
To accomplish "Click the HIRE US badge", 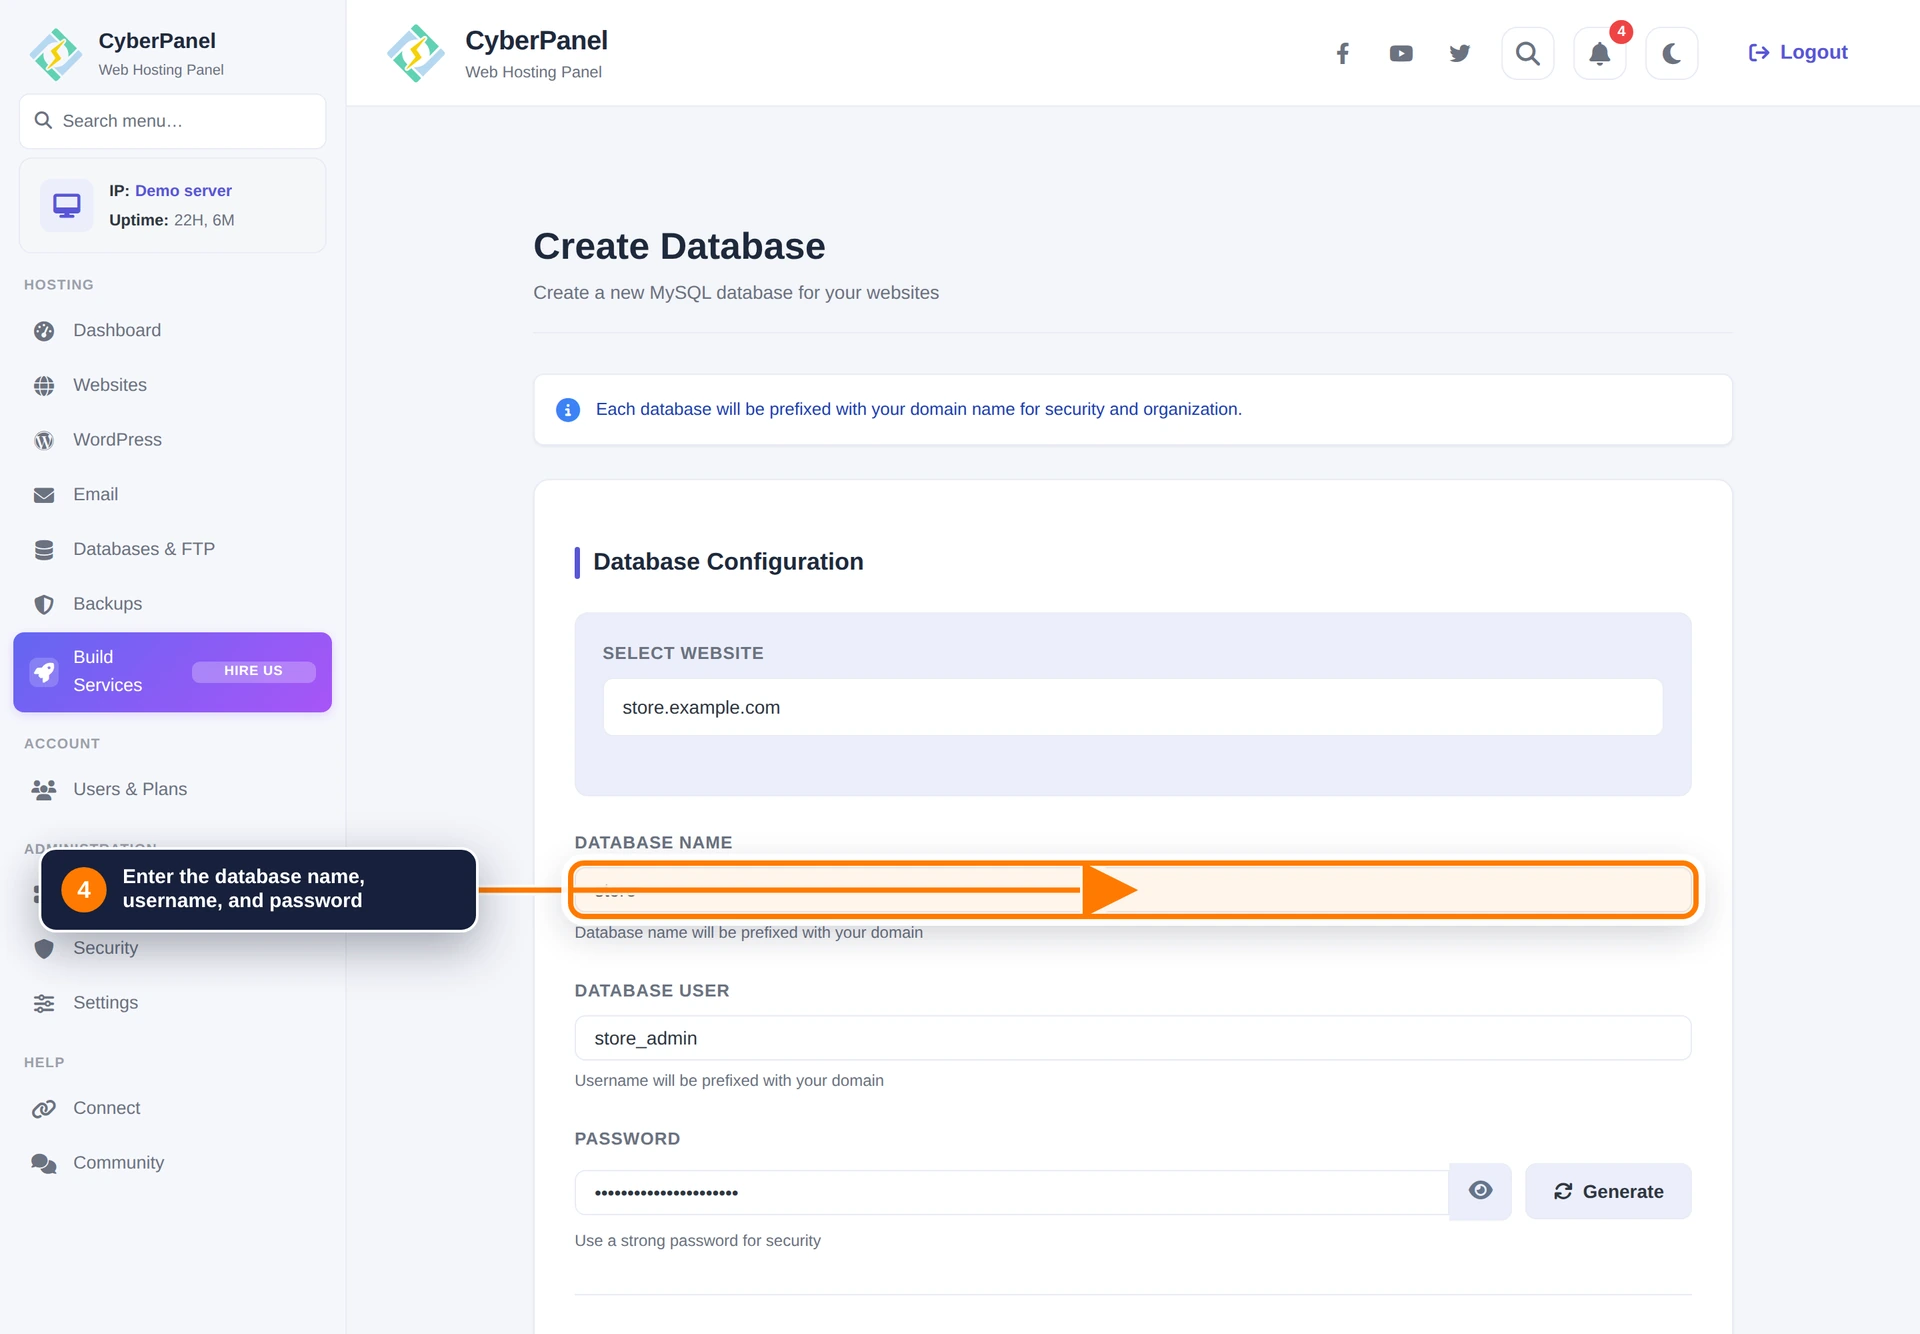I will (x=253, y=671).
